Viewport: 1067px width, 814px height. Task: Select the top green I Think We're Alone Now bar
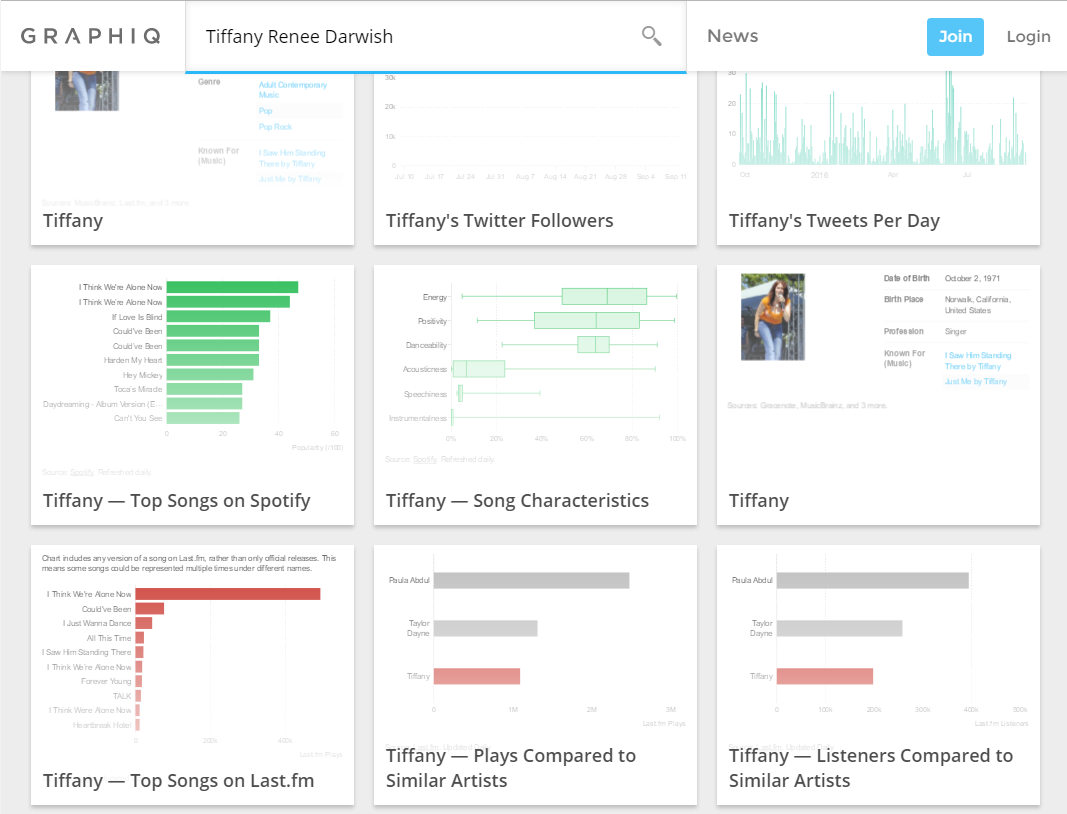(x=232, y=287)
